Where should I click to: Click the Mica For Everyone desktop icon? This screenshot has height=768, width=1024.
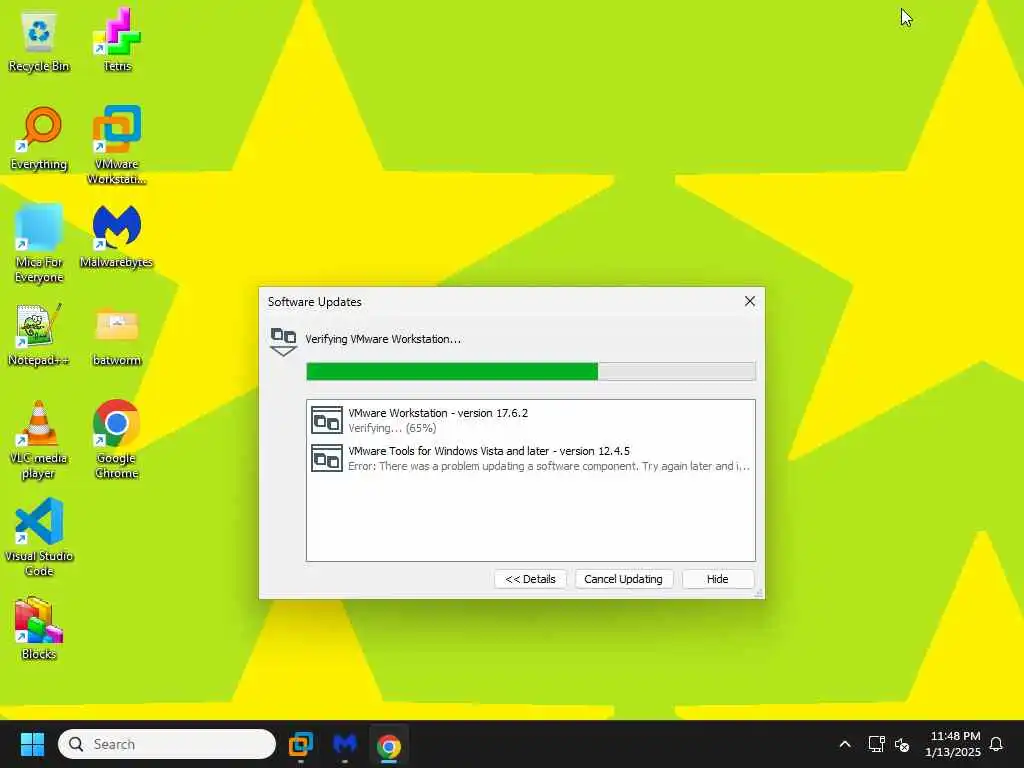tap(39, 243)
